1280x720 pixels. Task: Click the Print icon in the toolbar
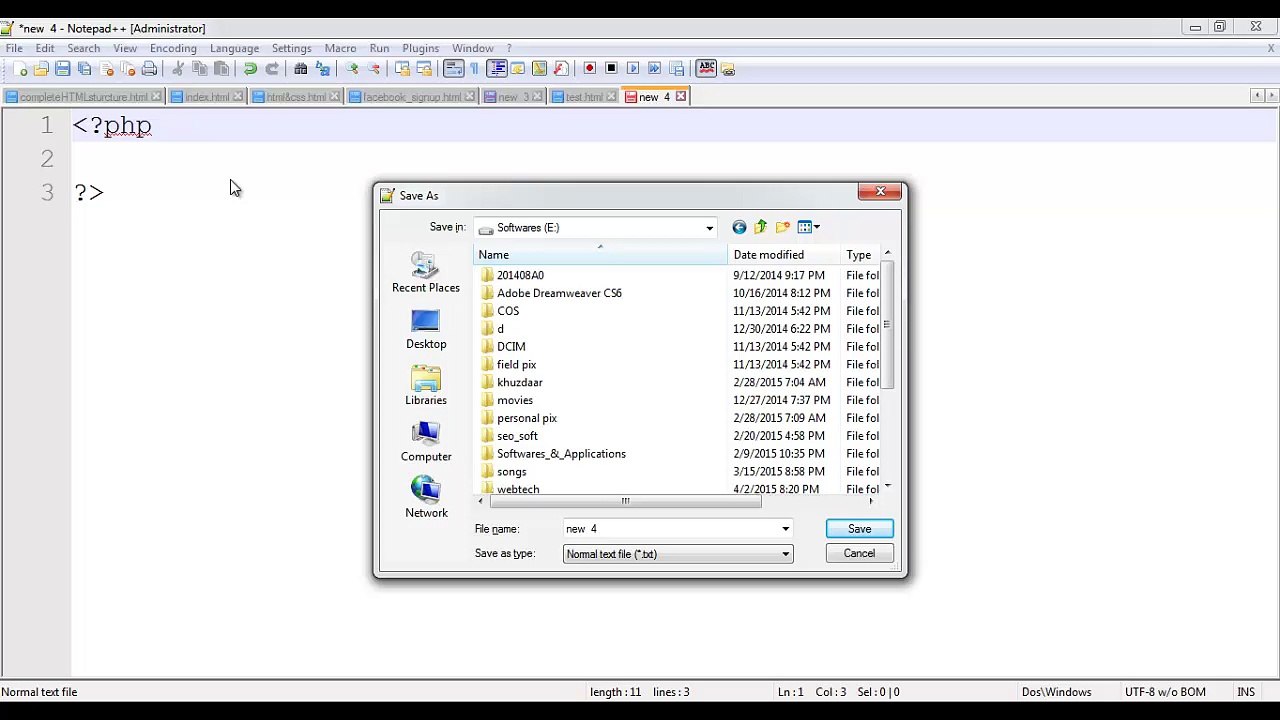pos(149,69)
